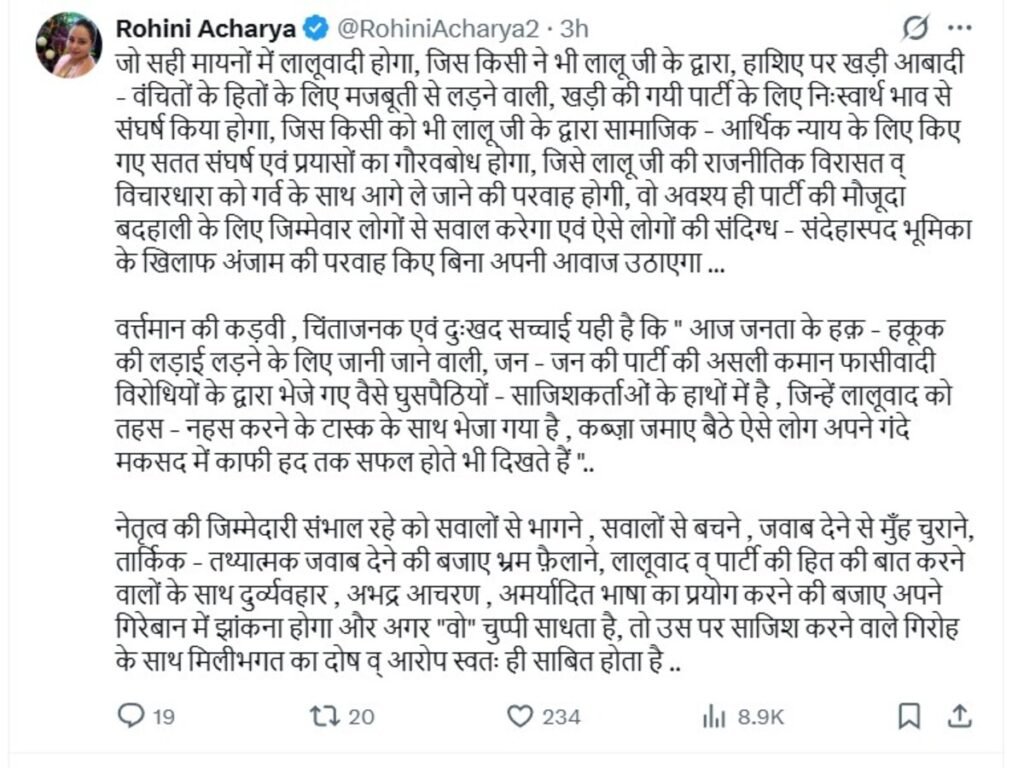Click the reply speech bubble icon
Image resolution: width=1024 pixels, height=768 pixels.
click(131, 715)
